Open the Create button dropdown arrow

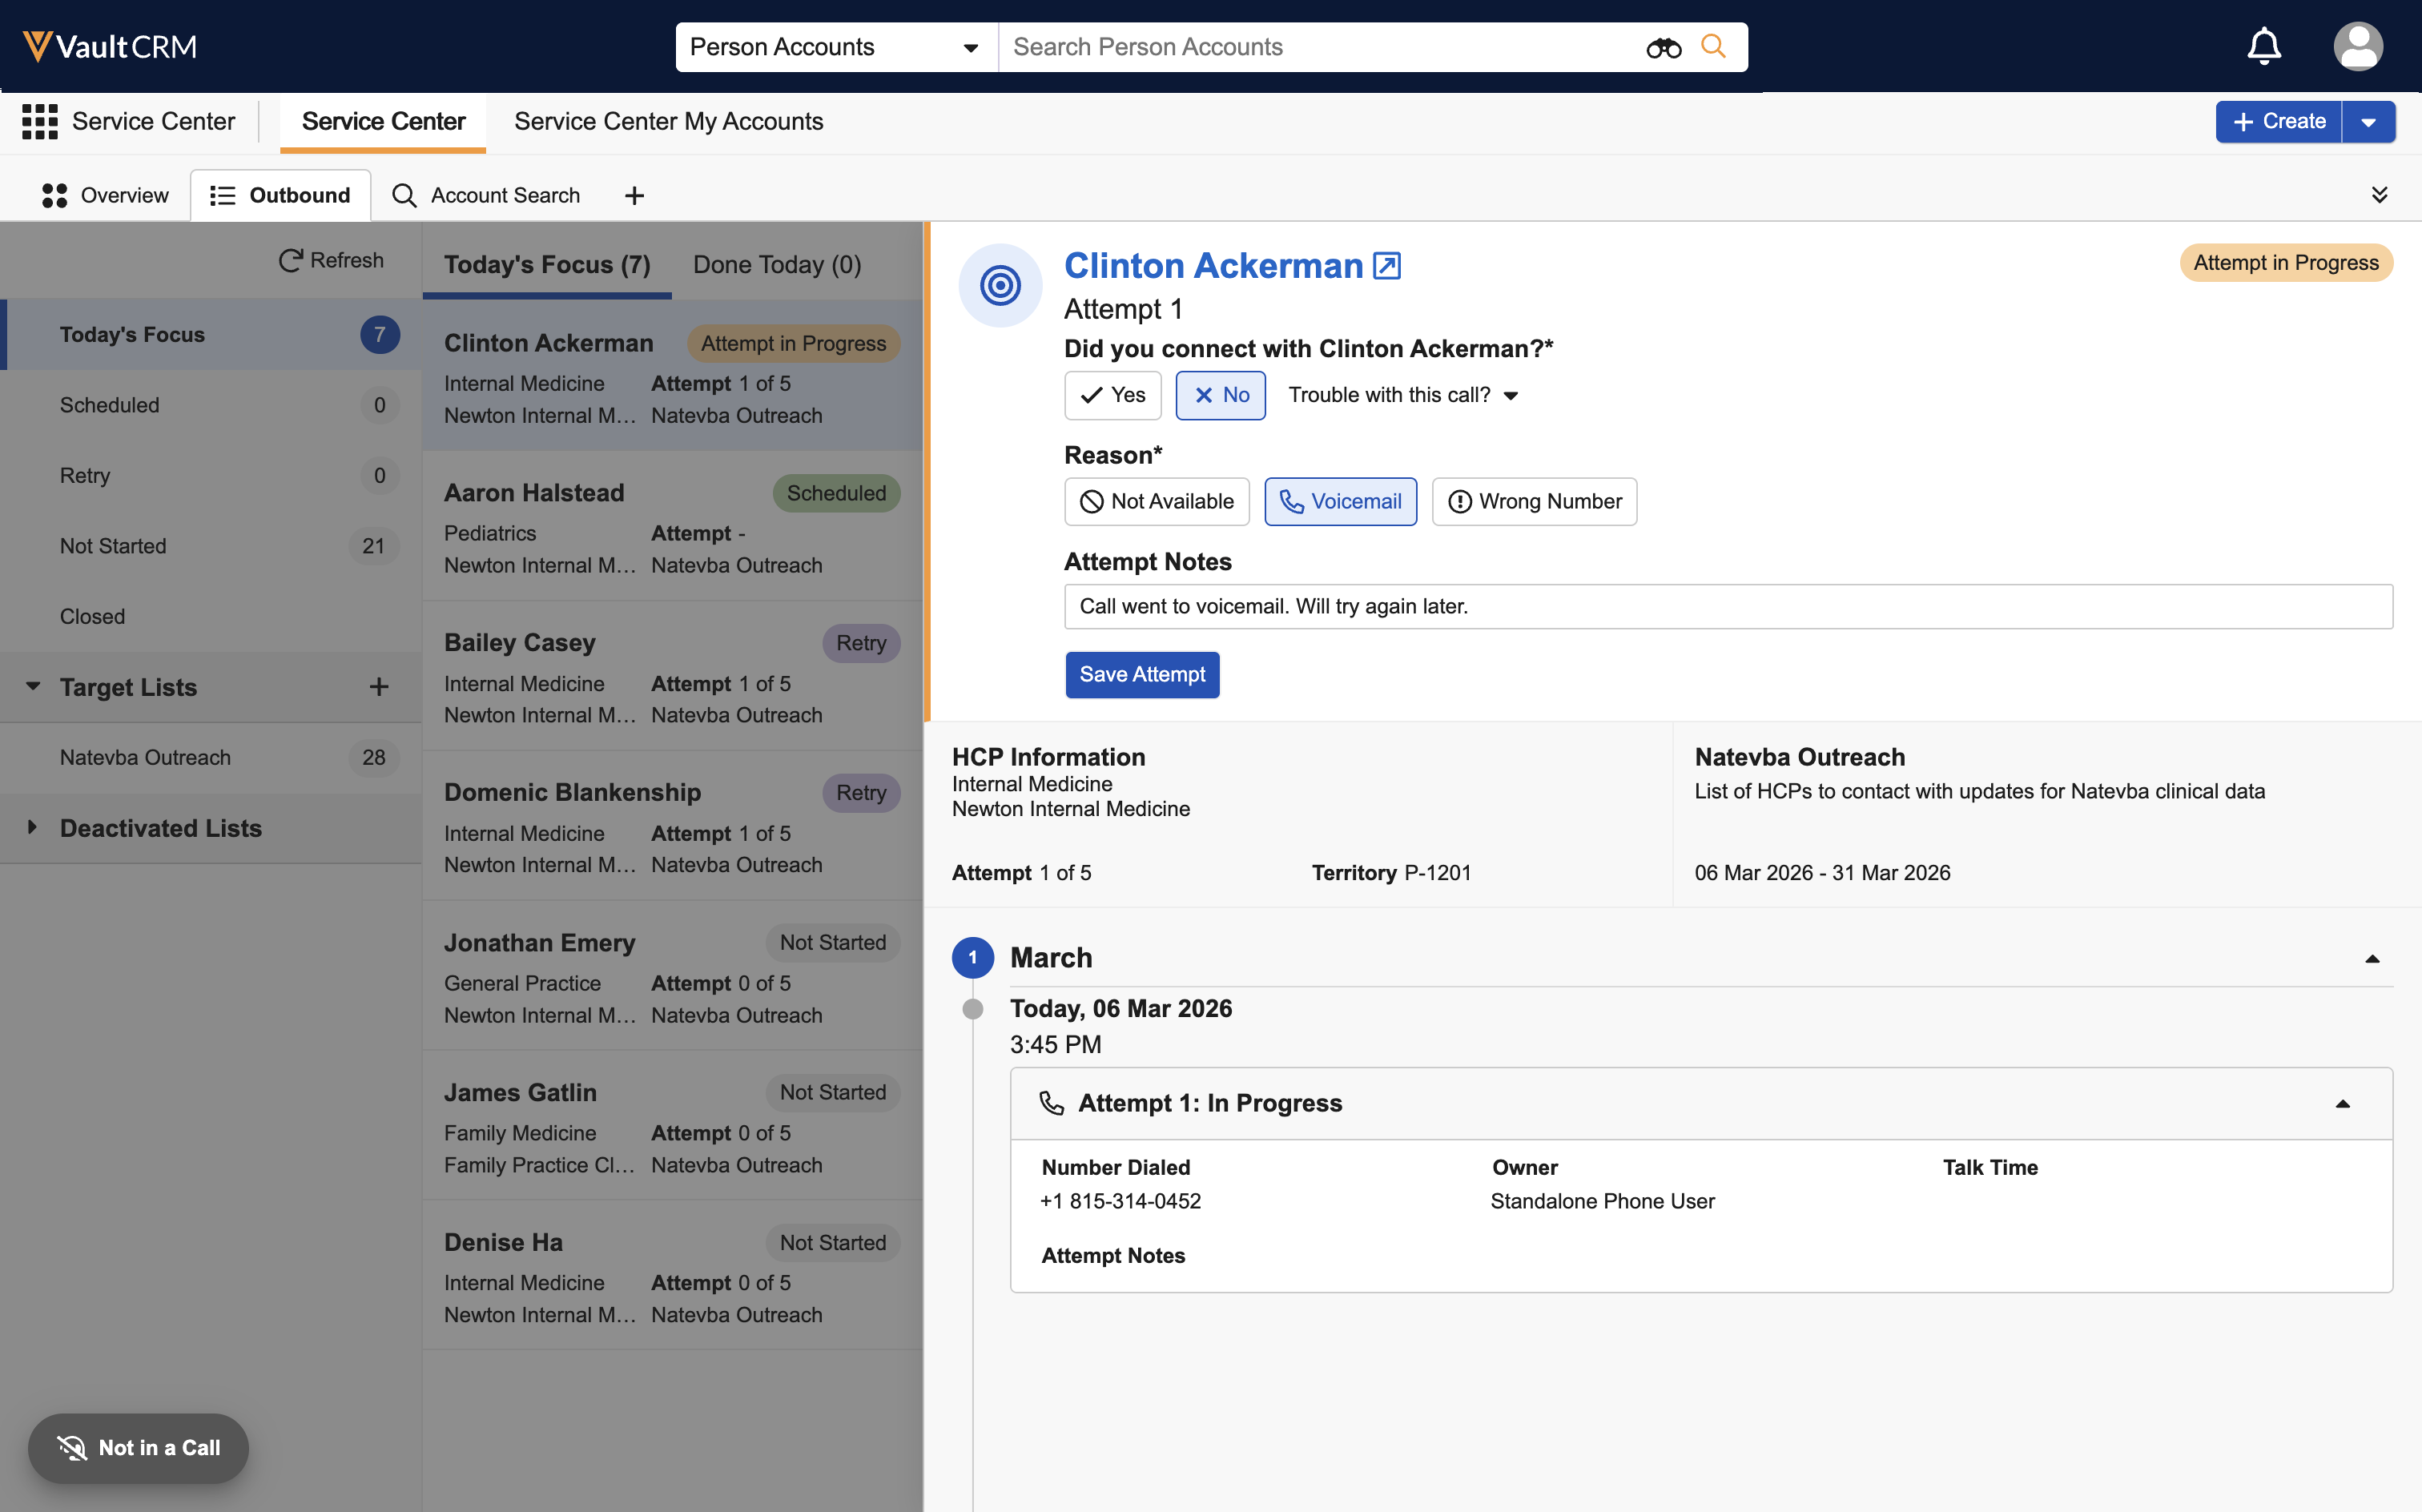2368,122
